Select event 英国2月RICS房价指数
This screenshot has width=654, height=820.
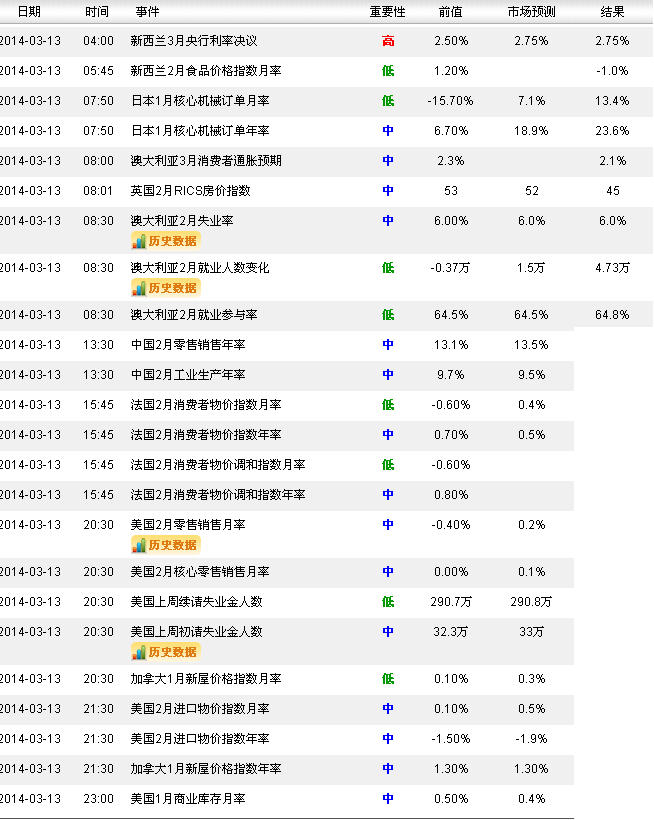[190, 191]
